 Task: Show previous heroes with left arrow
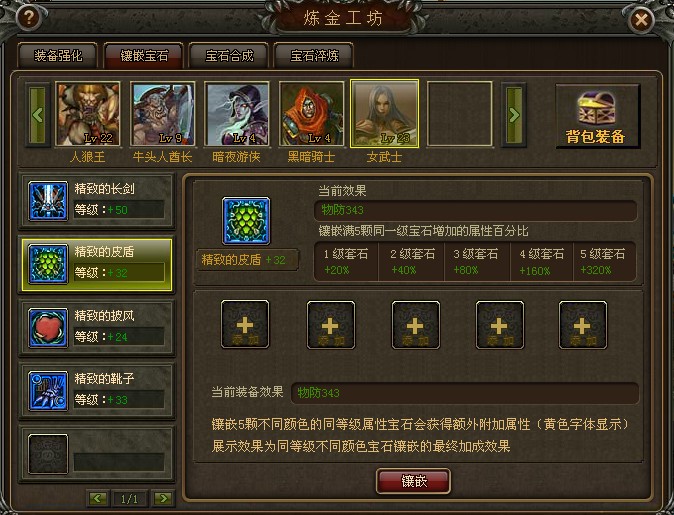coord(38,115)
